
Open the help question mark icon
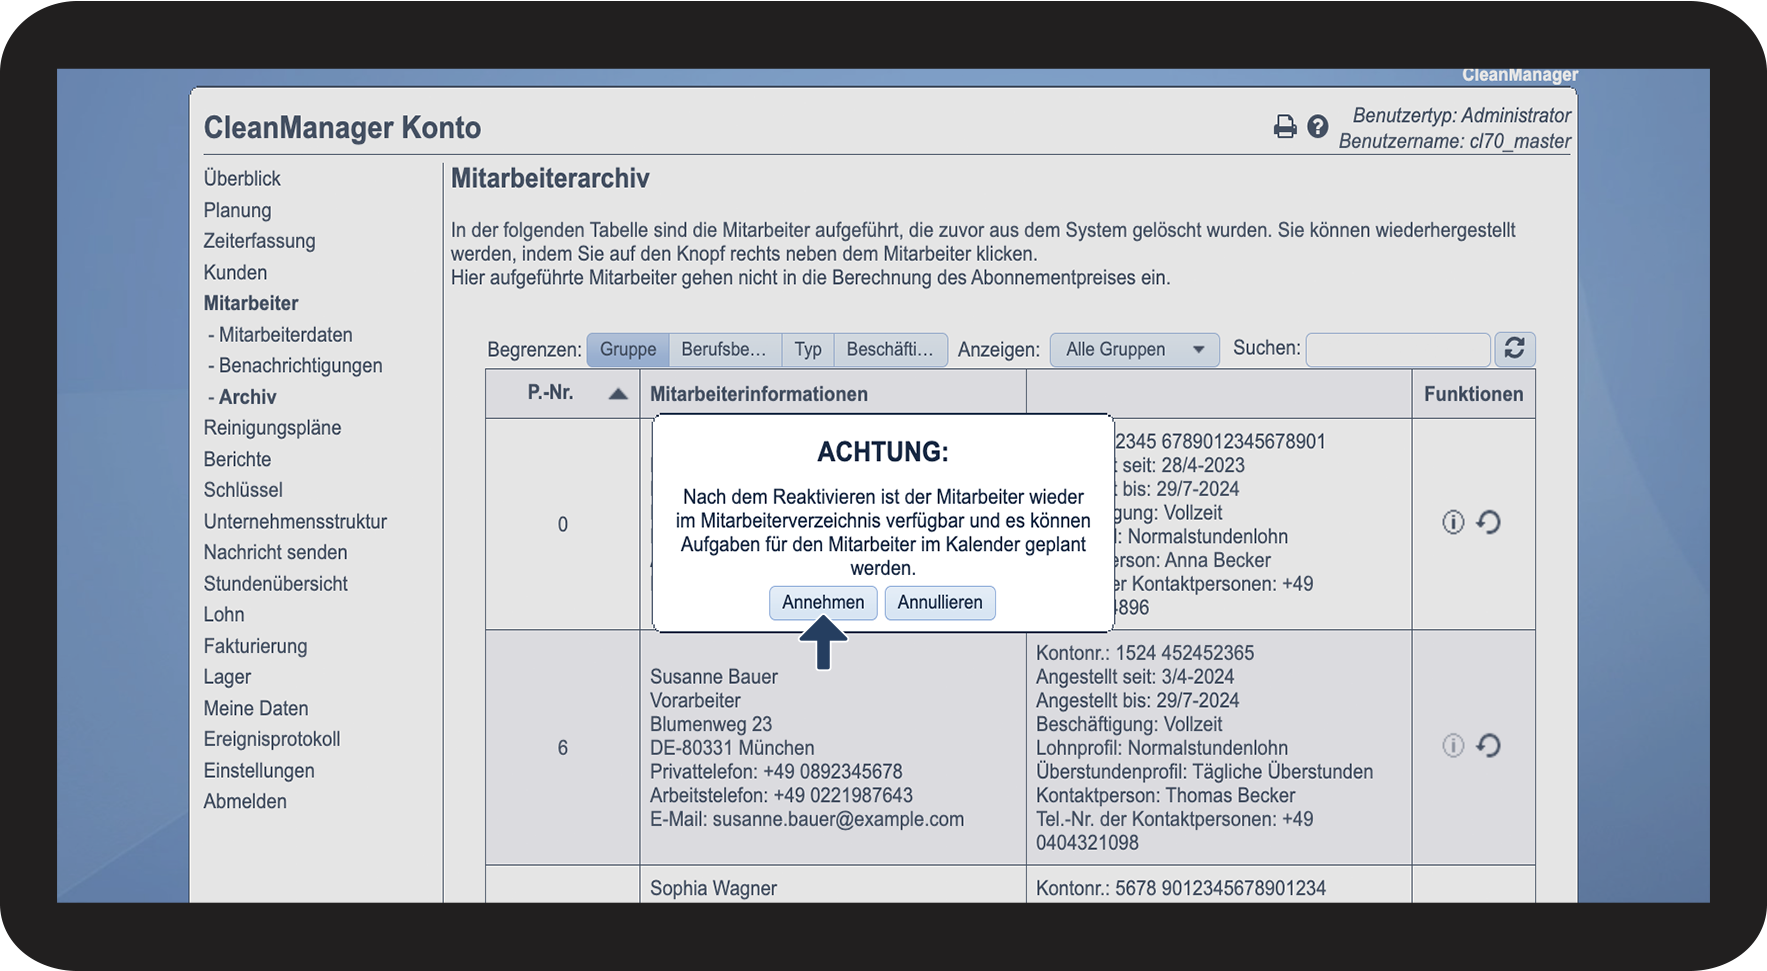(x=1318, y=127)
